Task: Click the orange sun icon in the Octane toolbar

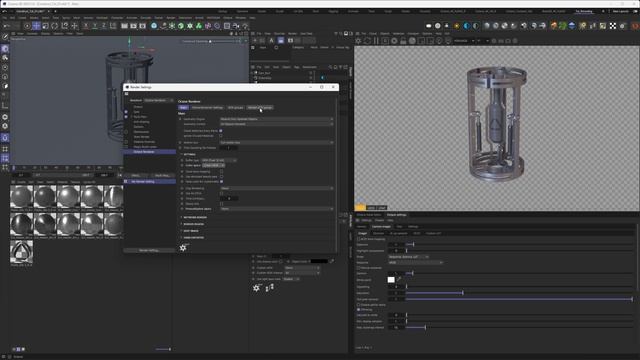Action: [457, 26]
